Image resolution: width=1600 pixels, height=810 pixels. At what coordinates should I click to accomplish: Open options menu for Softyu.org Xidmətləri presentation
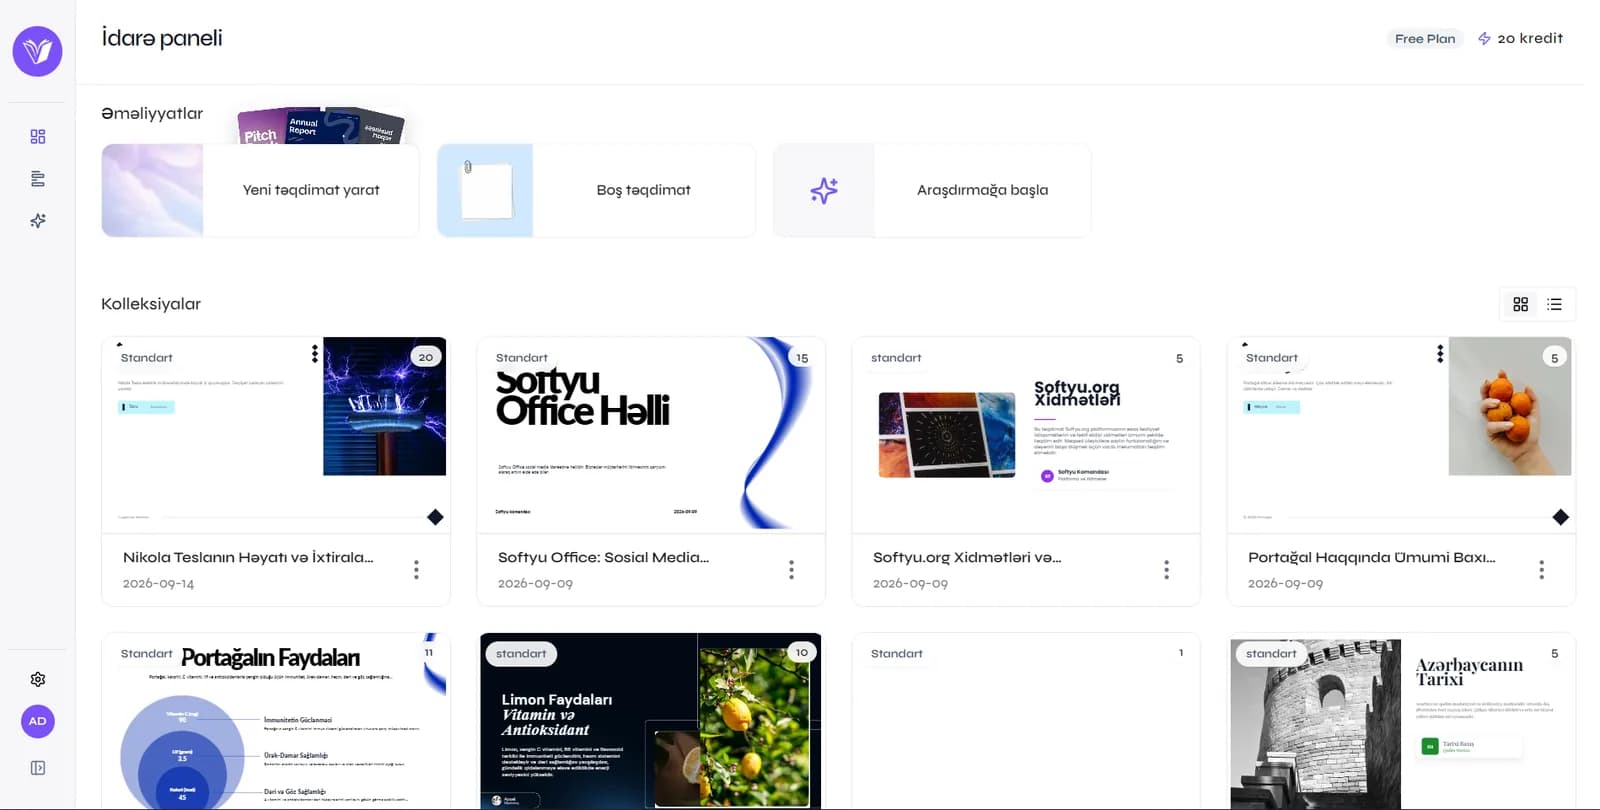click(1167, 570)
